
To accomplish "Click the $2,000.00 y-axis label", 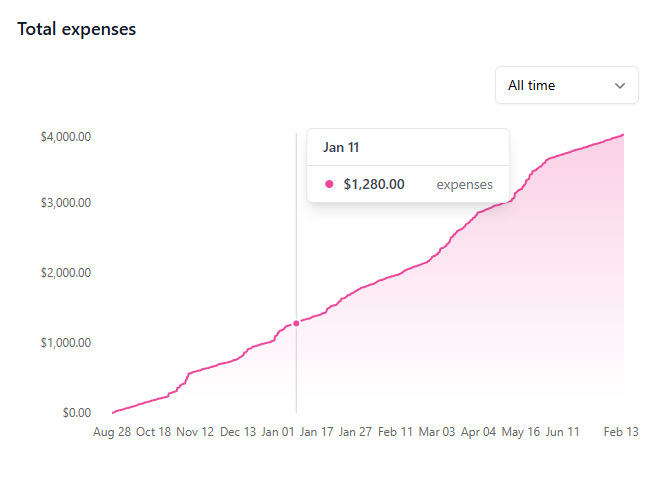I will (66, 273).
